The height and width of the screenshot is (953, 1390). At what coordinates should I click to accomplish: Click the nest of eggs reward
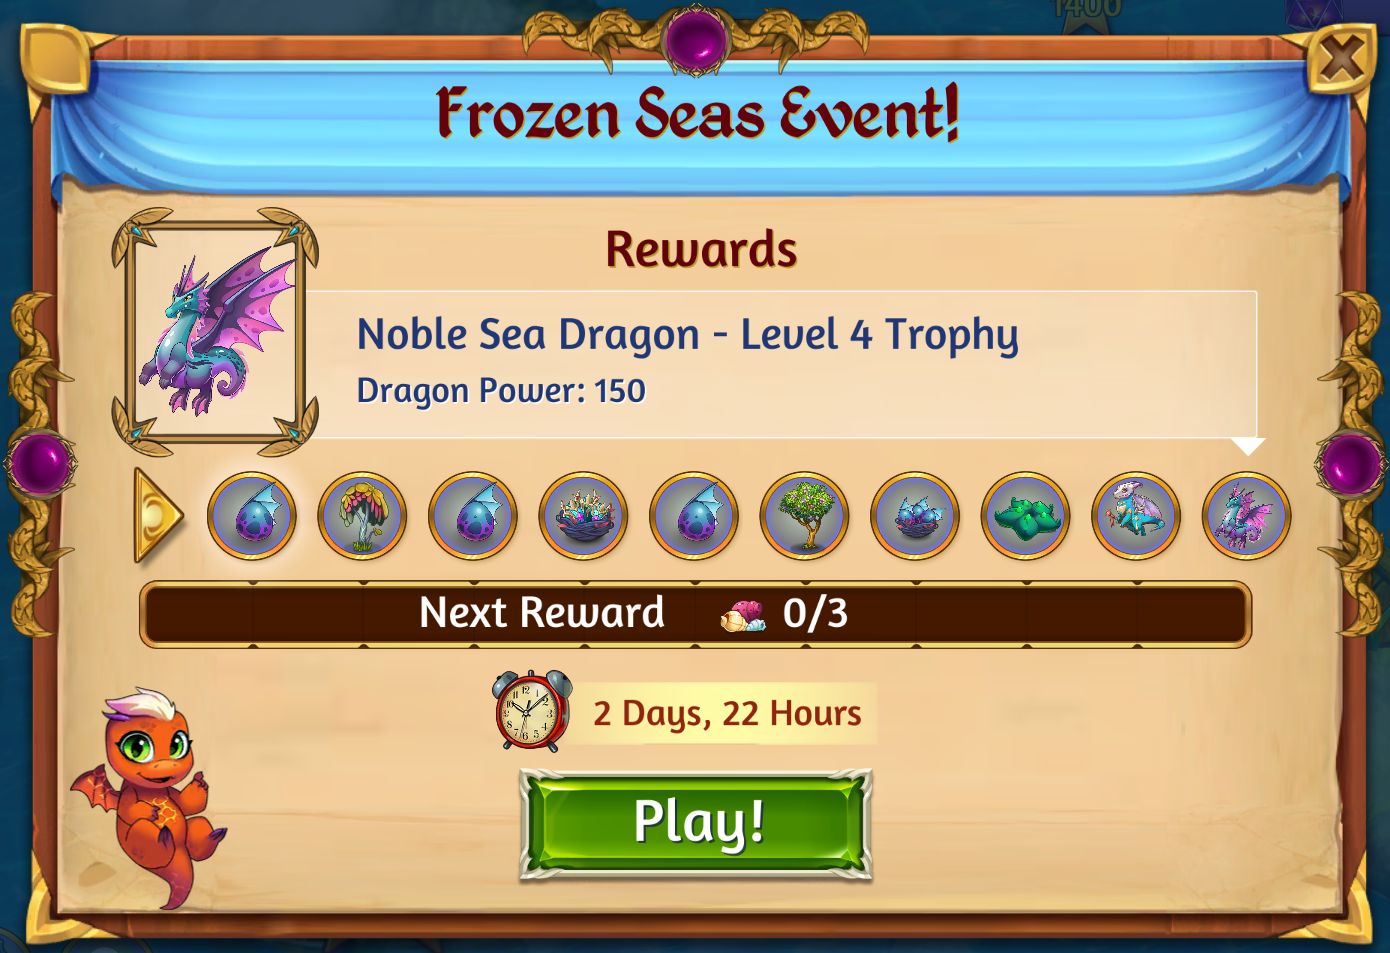point(915,517)
